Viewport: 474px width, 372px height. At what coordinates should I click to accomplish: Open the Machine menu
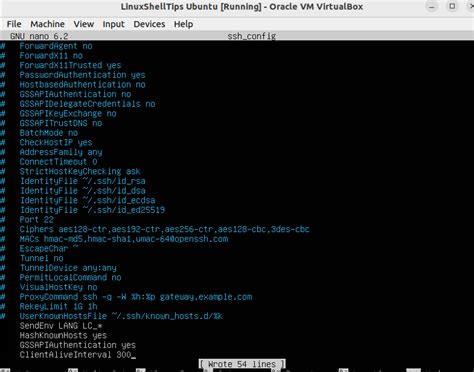point(48,24)
